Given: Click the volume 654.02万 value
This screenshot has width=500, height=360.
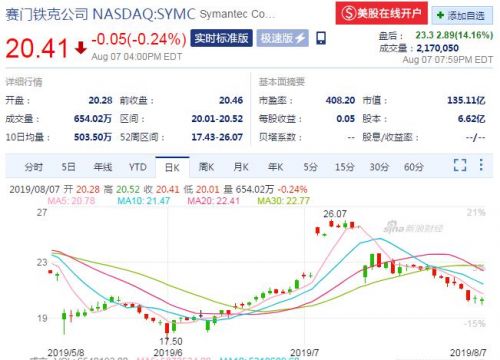Looking at the screenshot, I should (x=93, y=119).
